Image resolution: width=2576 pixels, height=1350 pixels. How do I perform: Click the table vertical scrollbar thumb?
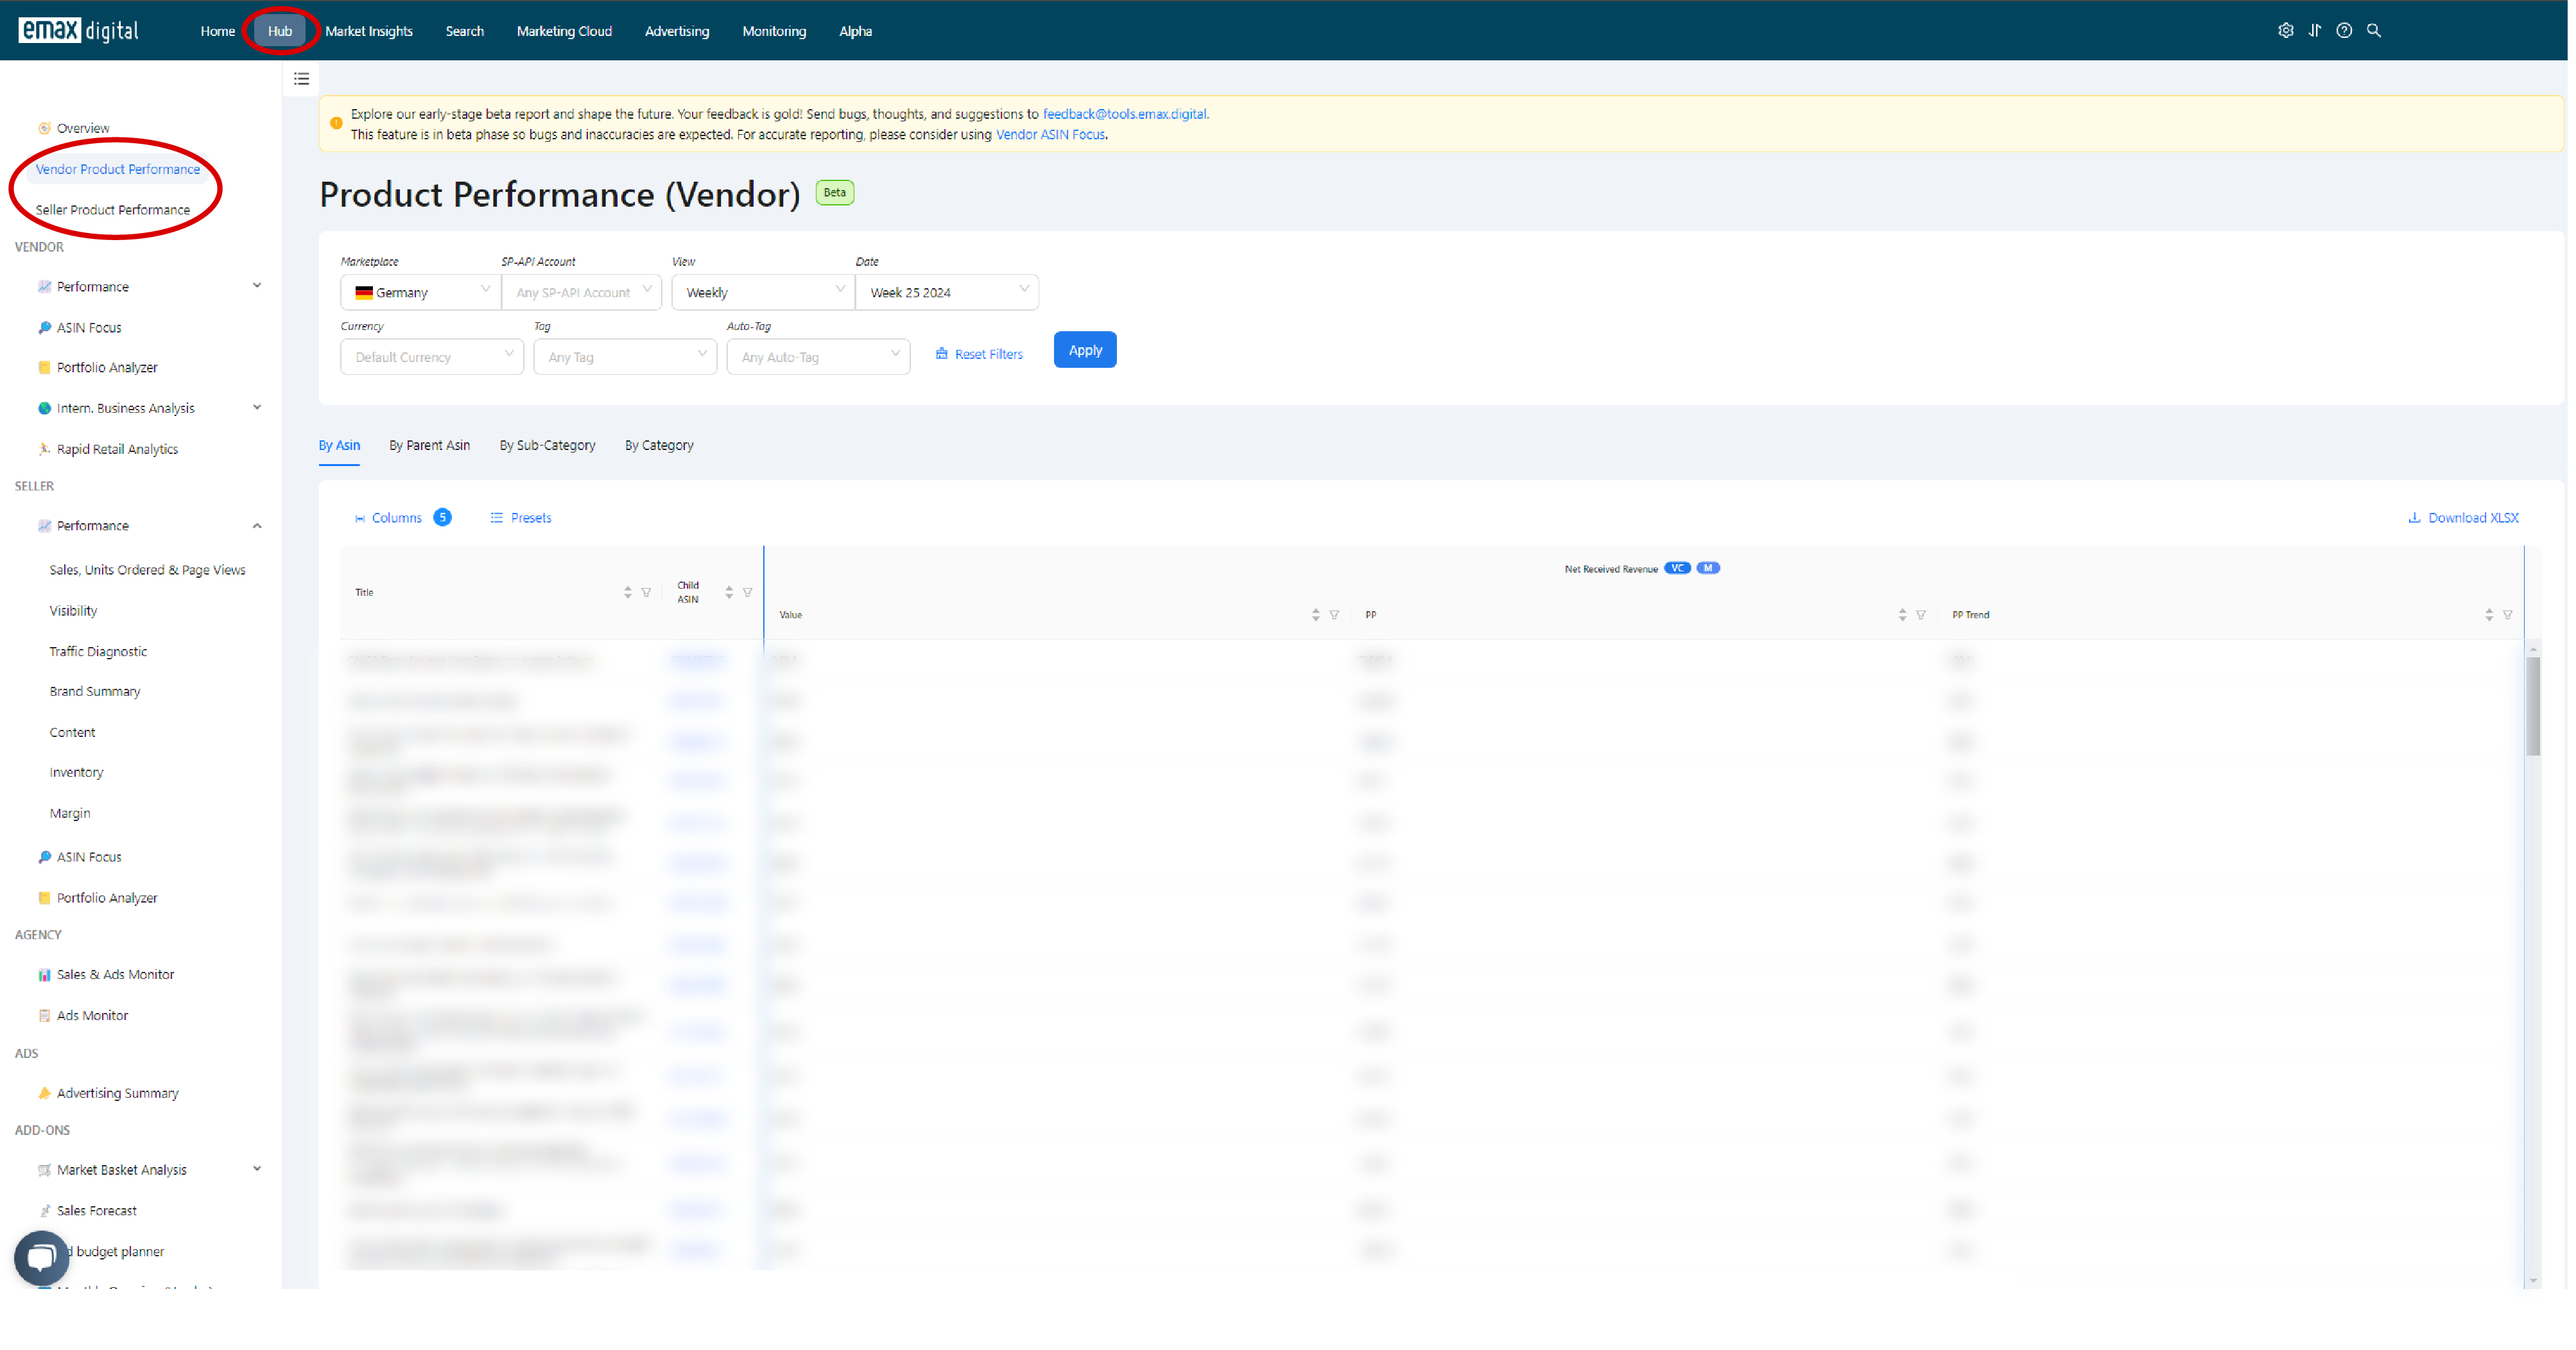tap(2533, 706)
